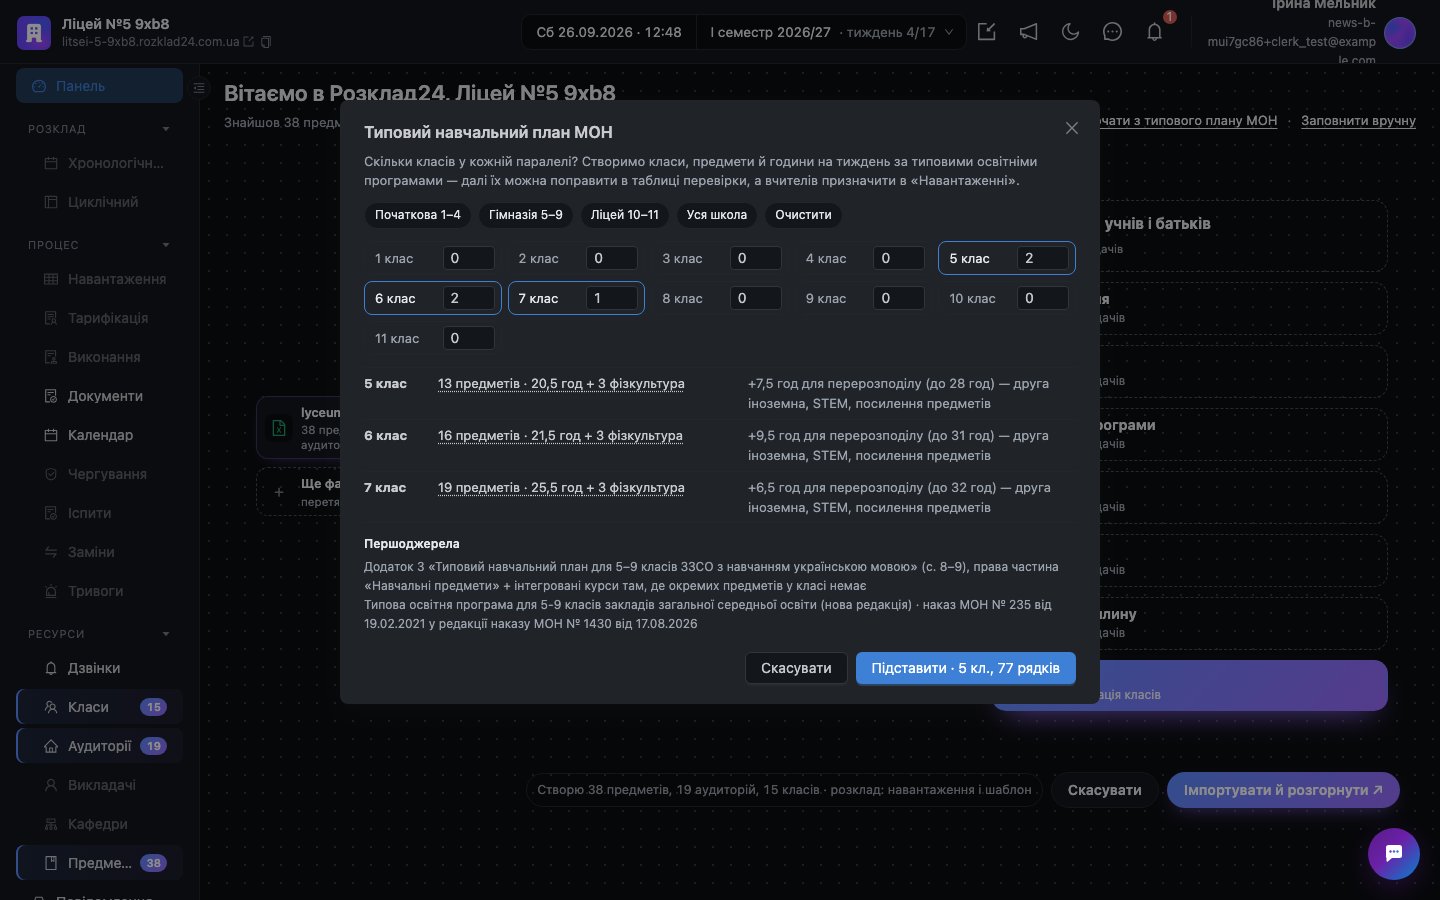This screenshot has width=1440, height=900.
Task: Click Підставити · 5 кл., 77 рядків button
Action: [x=965, y=668]
